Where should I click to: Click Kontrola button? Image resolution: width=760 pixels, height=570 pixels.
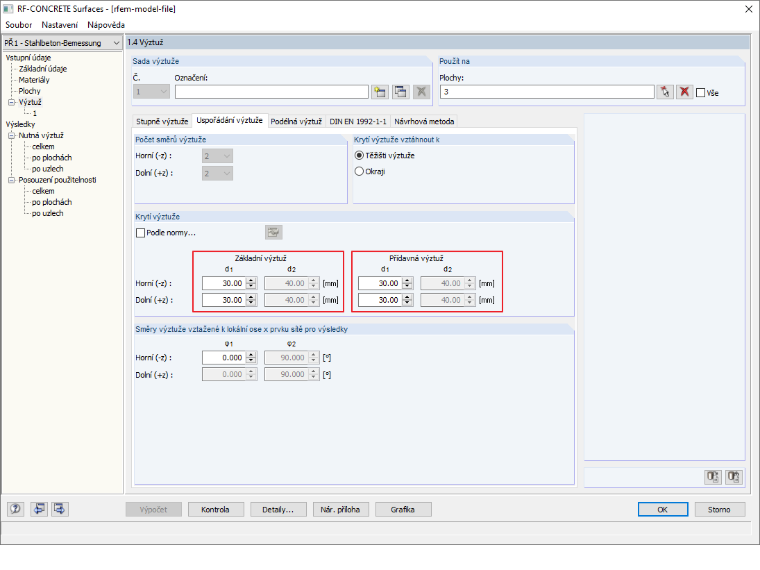[215, 509]
